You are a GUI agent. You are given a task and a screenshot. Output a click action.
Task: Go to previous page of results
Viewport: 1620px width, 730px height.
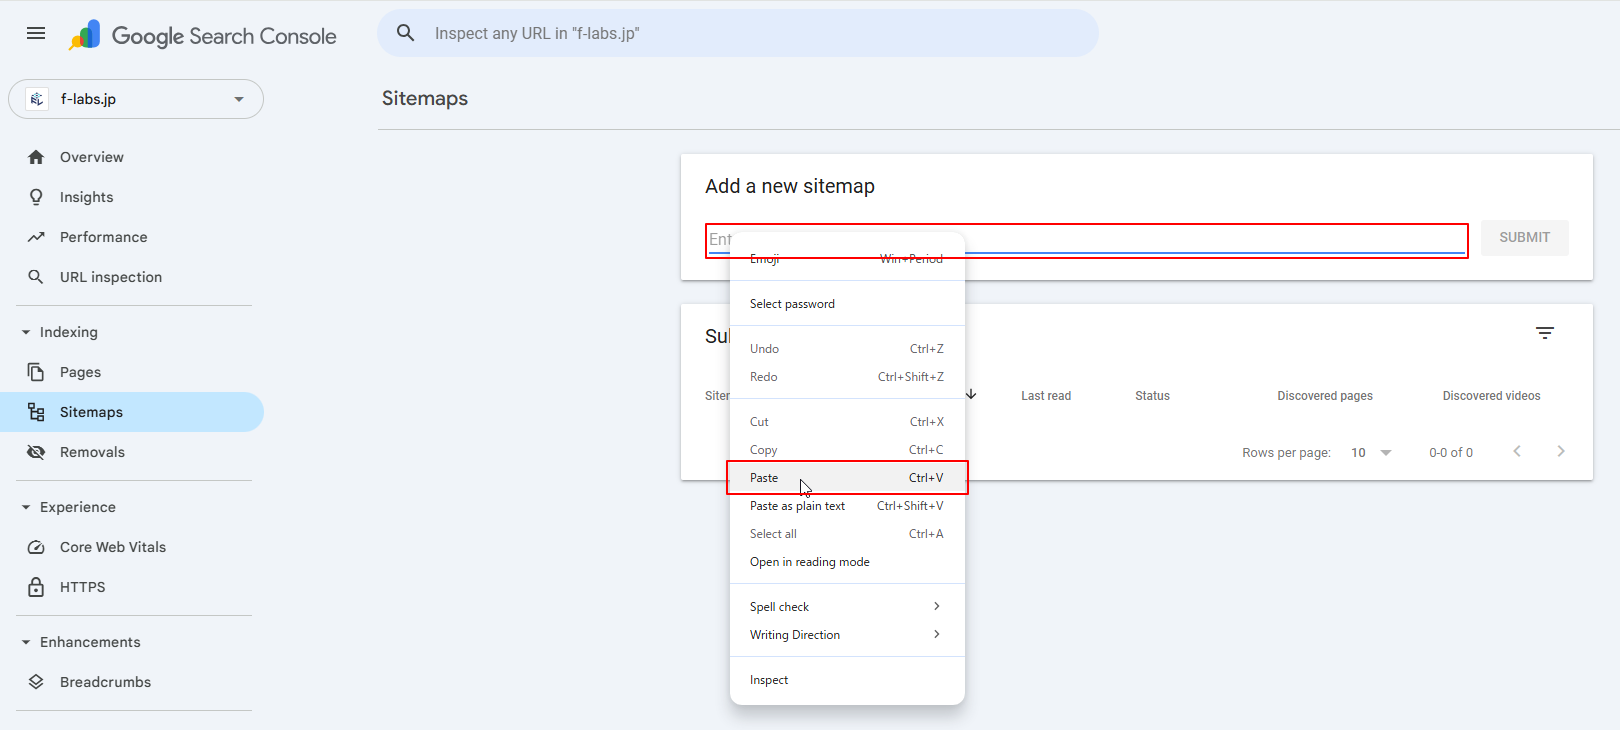(x=1517, y=451)
